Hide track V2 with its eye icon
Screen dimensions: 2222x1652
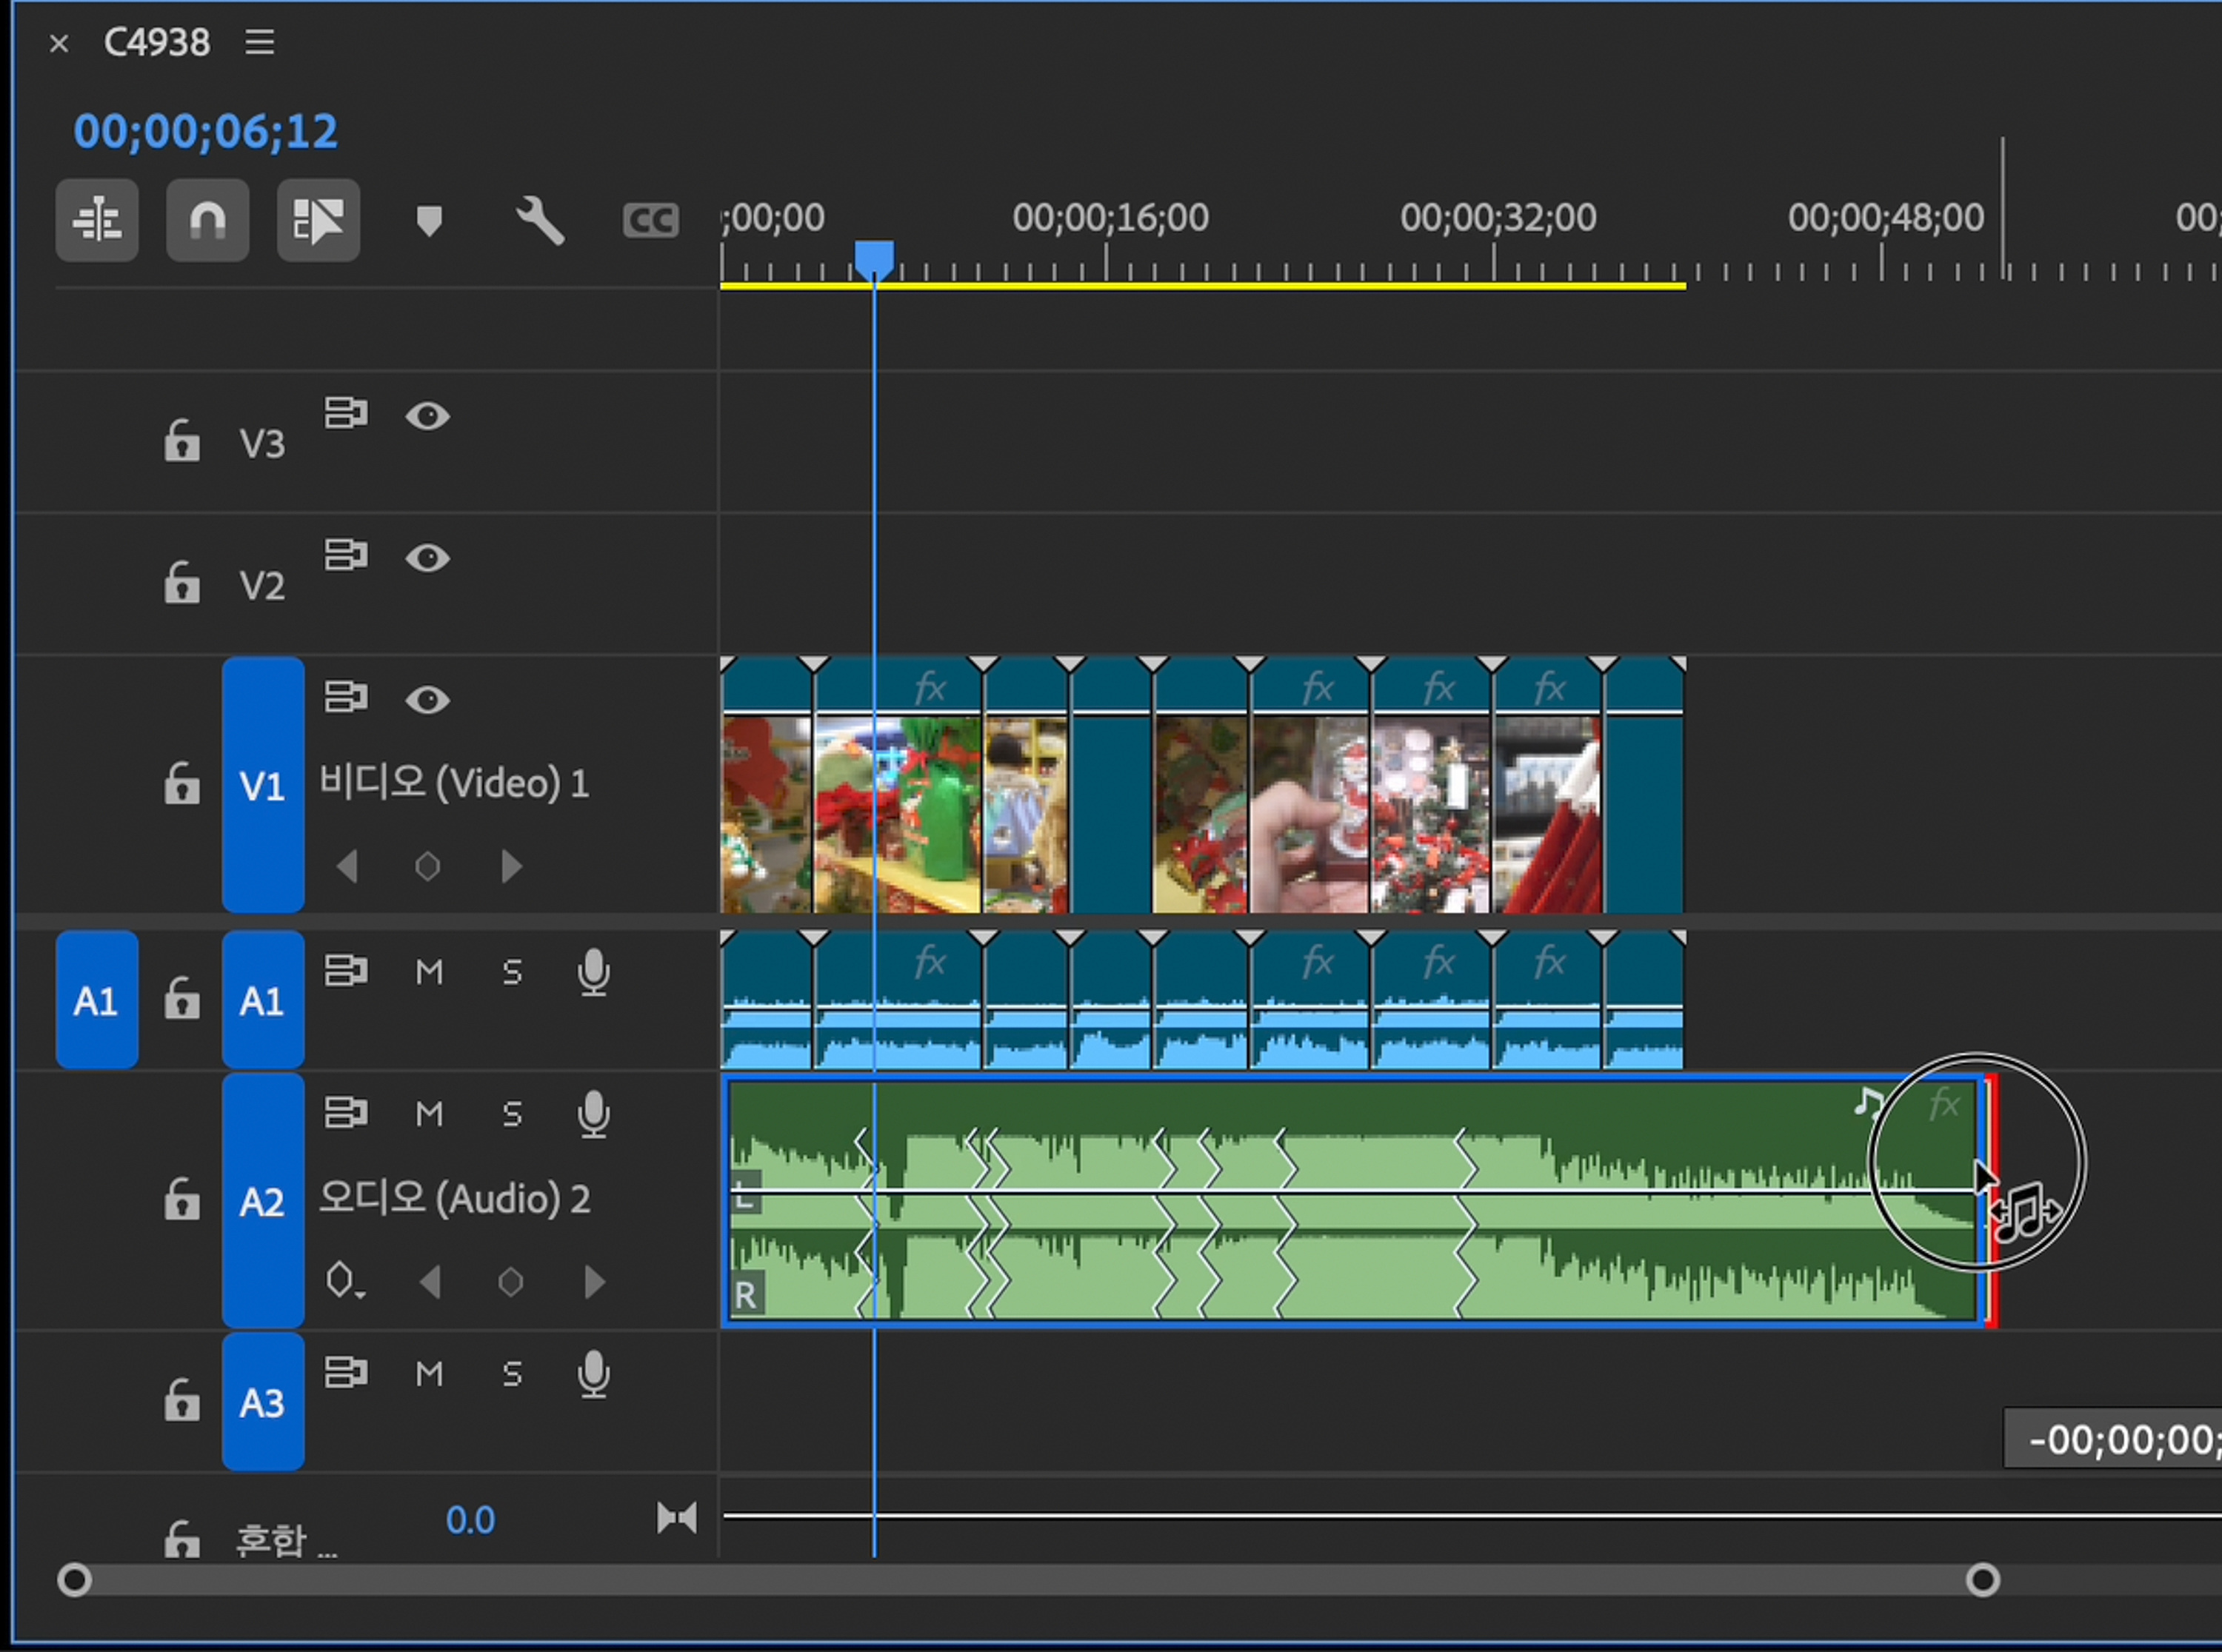point(428,557)
